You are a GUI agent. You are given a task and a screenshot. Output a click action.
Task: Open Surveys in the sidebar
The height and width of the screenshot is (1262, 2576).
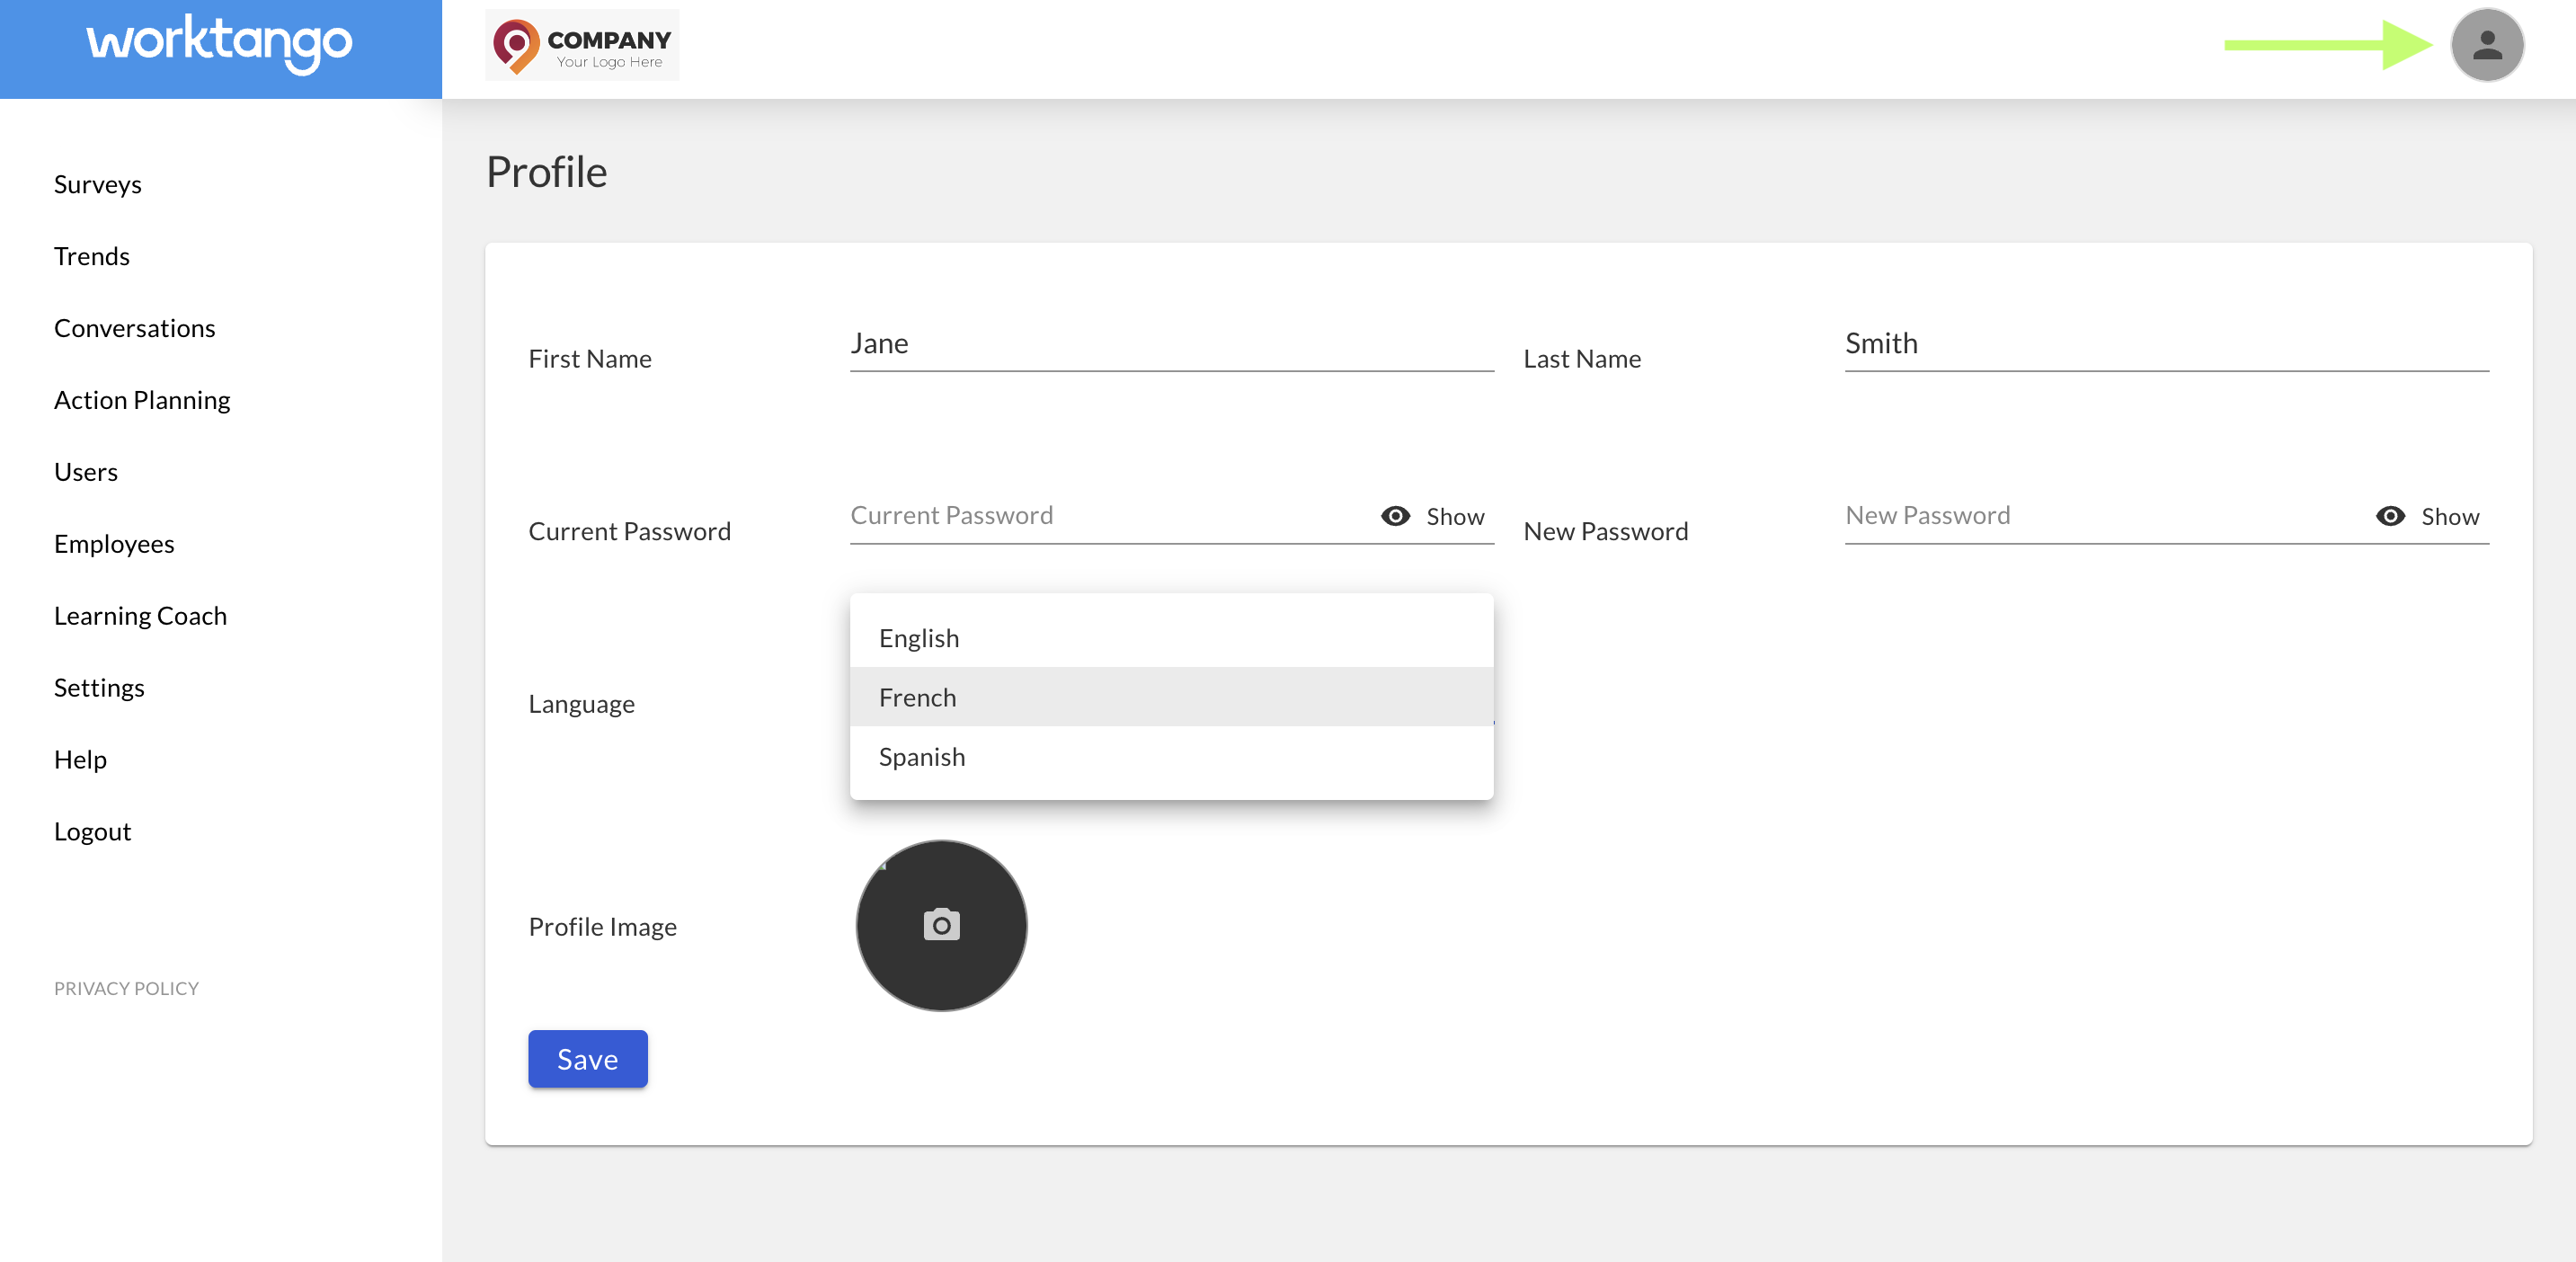click(98, 184)
